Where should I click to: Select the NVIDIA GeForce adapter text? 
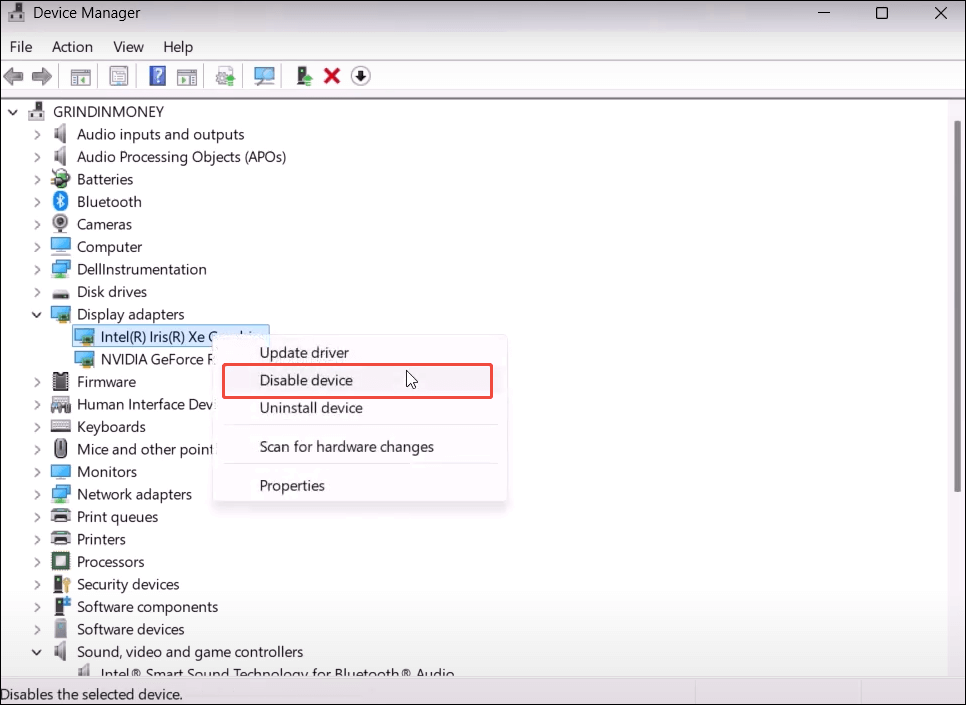click(x=157, y=359)
